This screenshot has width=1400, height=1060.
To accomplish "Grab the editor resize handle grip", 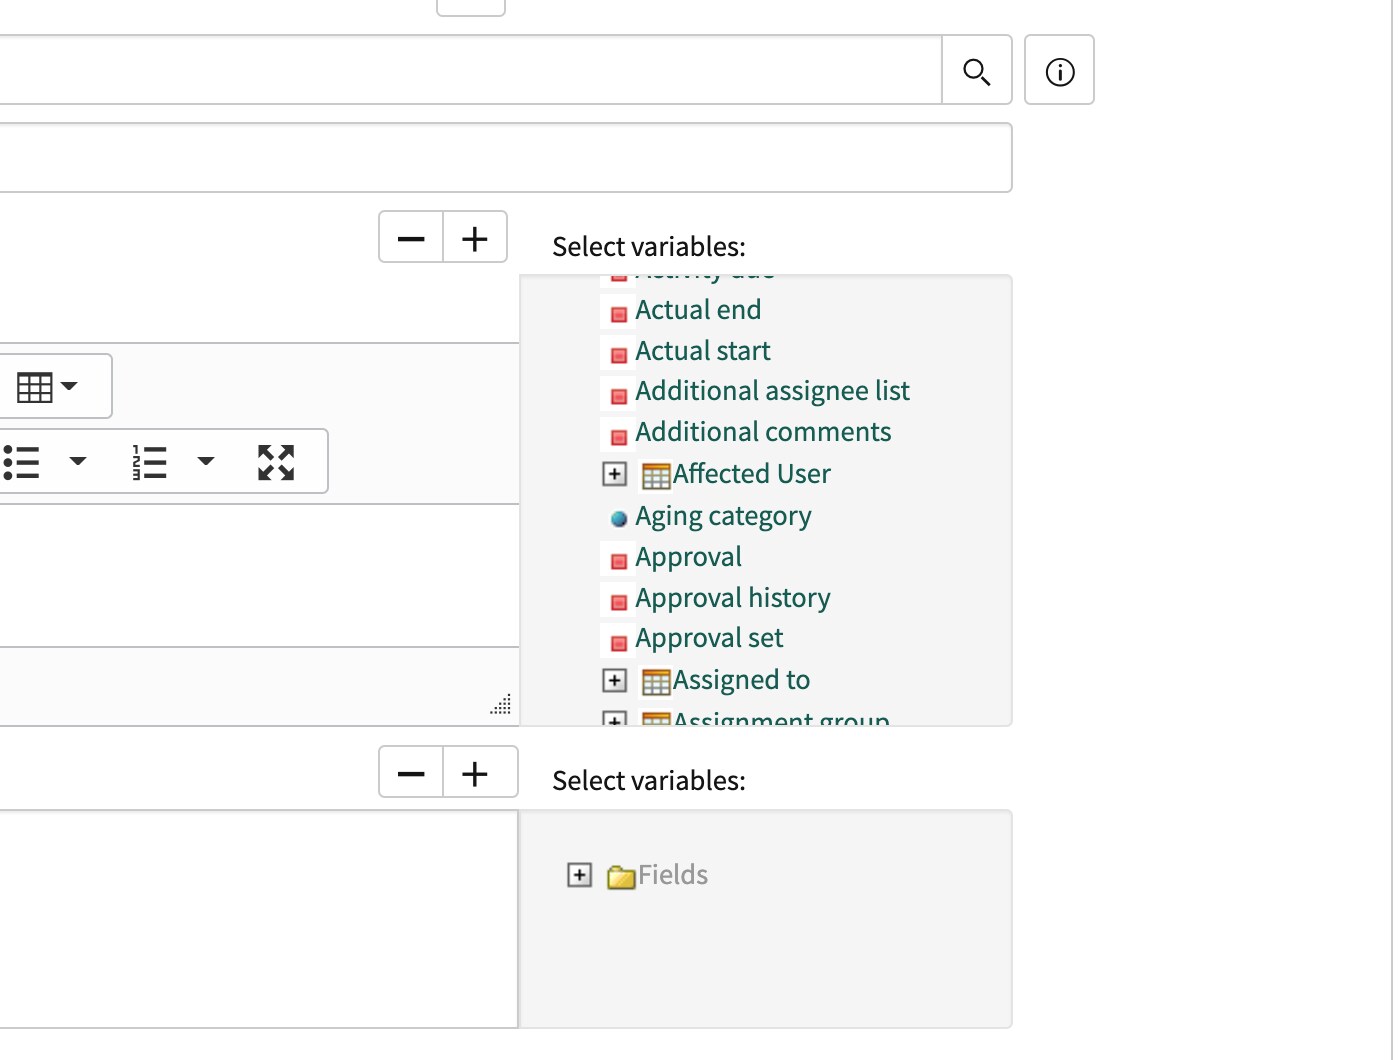I will (501, 704).
